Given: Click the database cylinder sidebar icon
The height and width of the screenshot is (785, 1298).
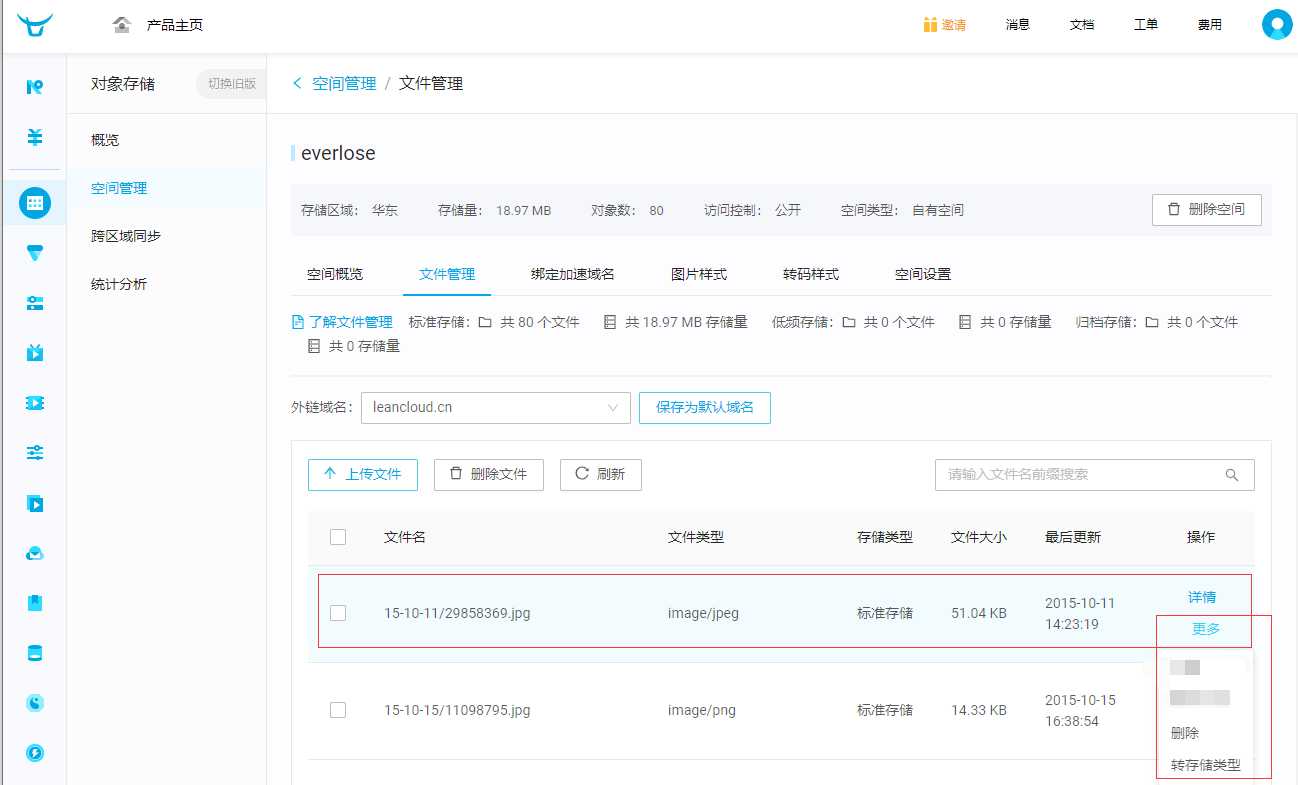Looking at the screenshot, I should coord(35,653).
